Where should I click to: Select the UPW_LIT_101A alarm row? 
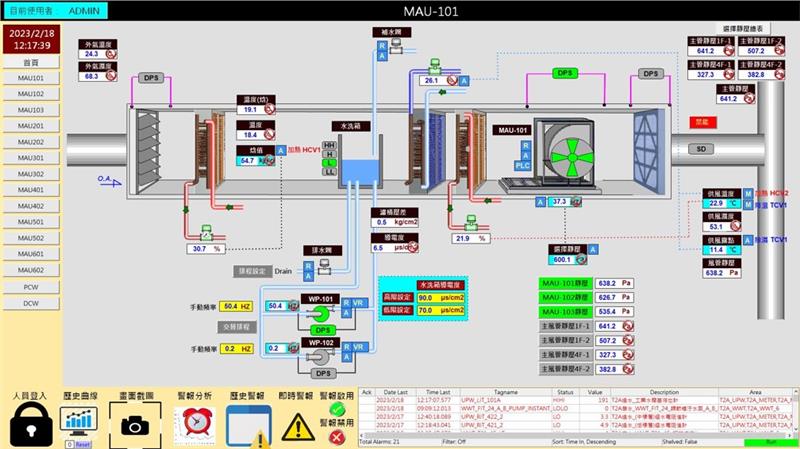[x=577, y=401]
